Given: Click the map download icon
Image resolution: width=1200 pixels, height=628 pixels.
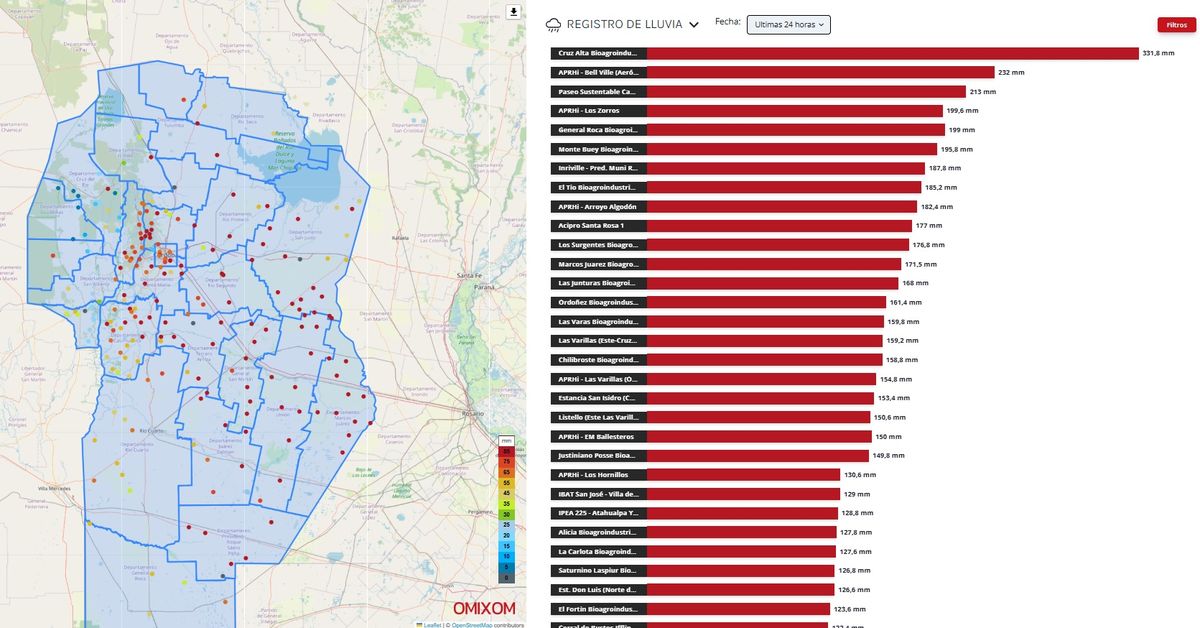Looking at the screenshot, I should (x=514, y=12).
